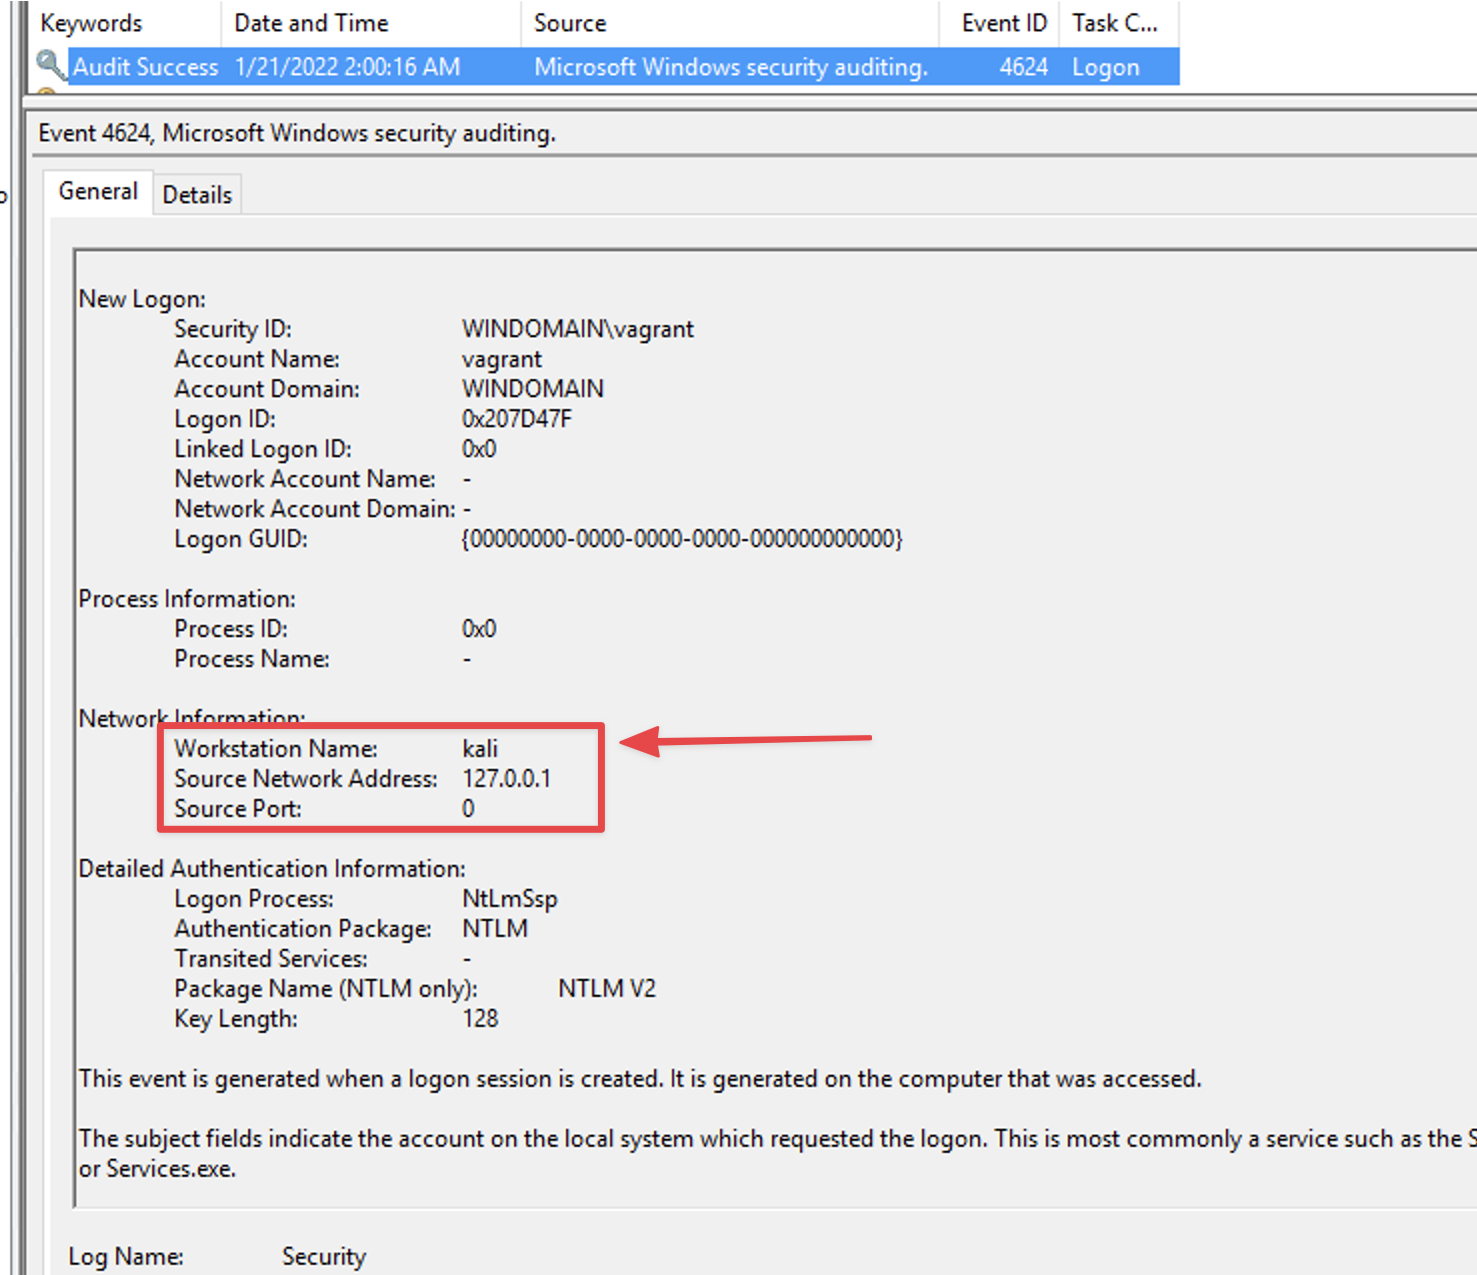Click the Source Network Address 127.0.0.1
Viewport: 1477px width, 1275px height.
pos(506,779)
